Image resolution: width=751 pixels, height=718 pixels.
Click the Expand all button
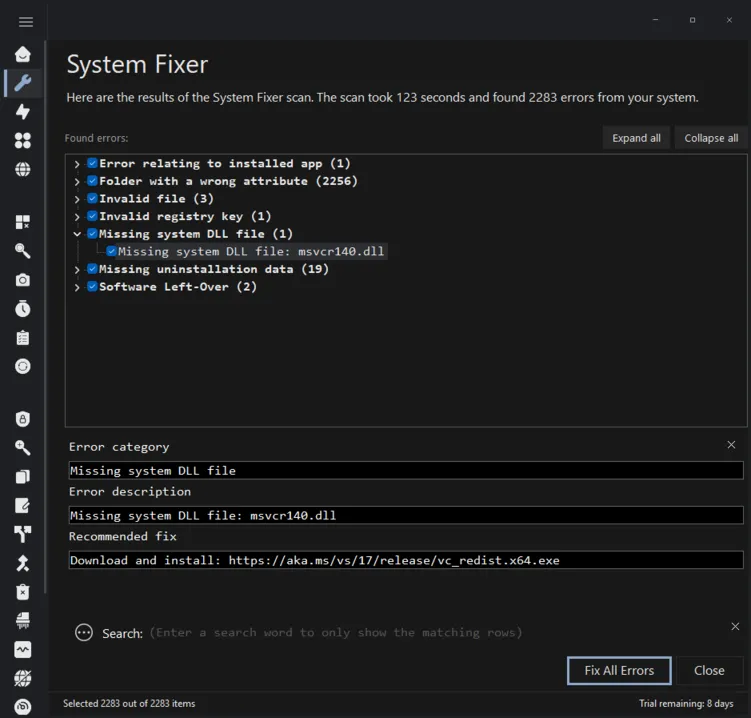click(x=636, y=138)
